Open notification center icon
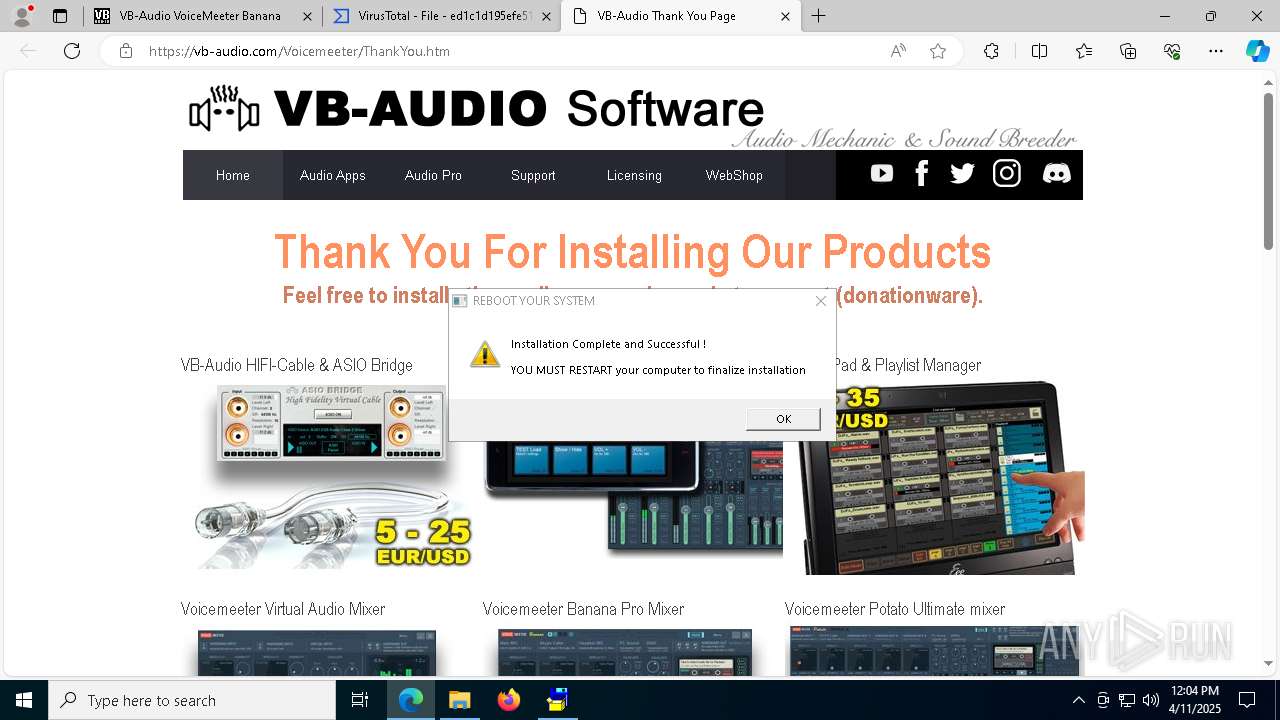1280x720 pixels. tap(1247, 700)
